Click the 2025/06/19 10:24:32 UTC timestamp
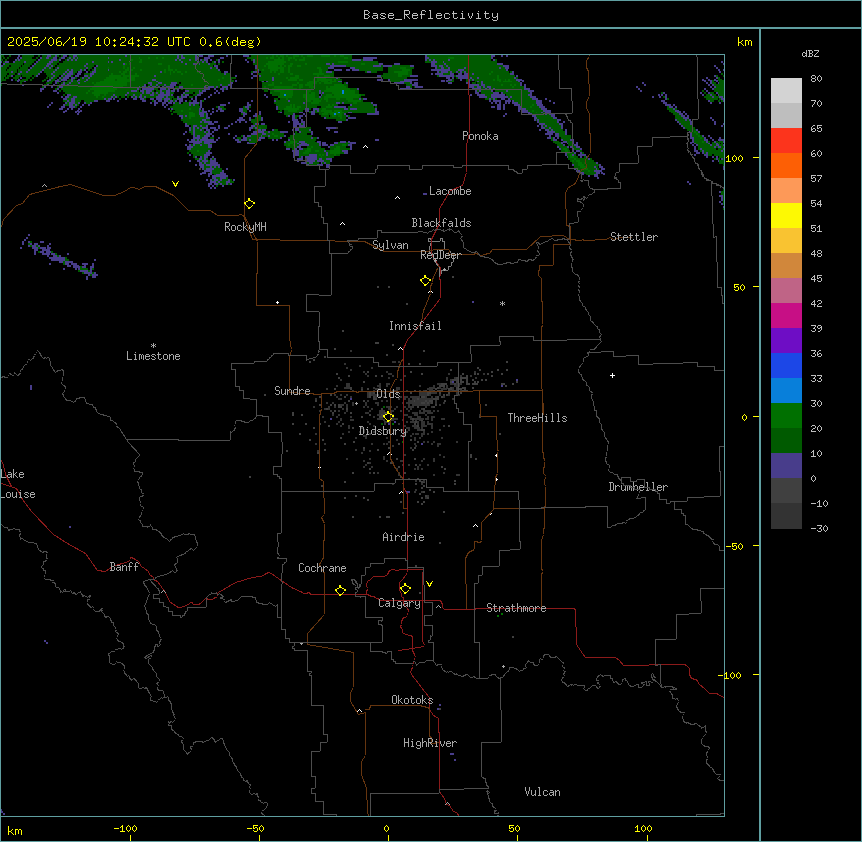862x842 pixels. (99, 42)
